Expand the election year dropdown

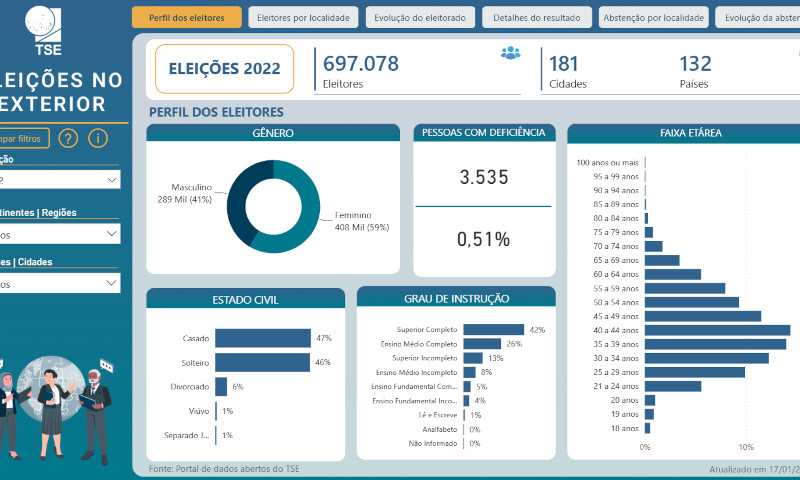point(59,180)
